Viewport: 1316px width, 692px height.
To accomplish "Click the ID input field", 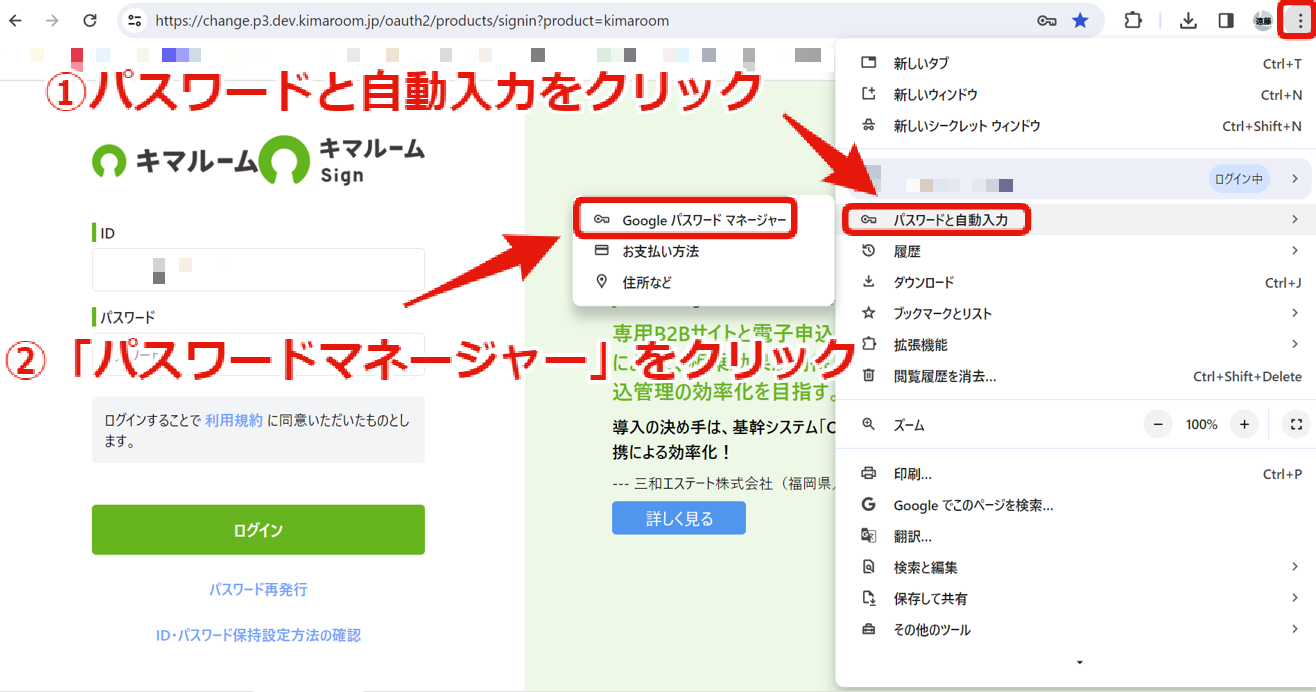I will pyautogui.click(x=258, y=270).
